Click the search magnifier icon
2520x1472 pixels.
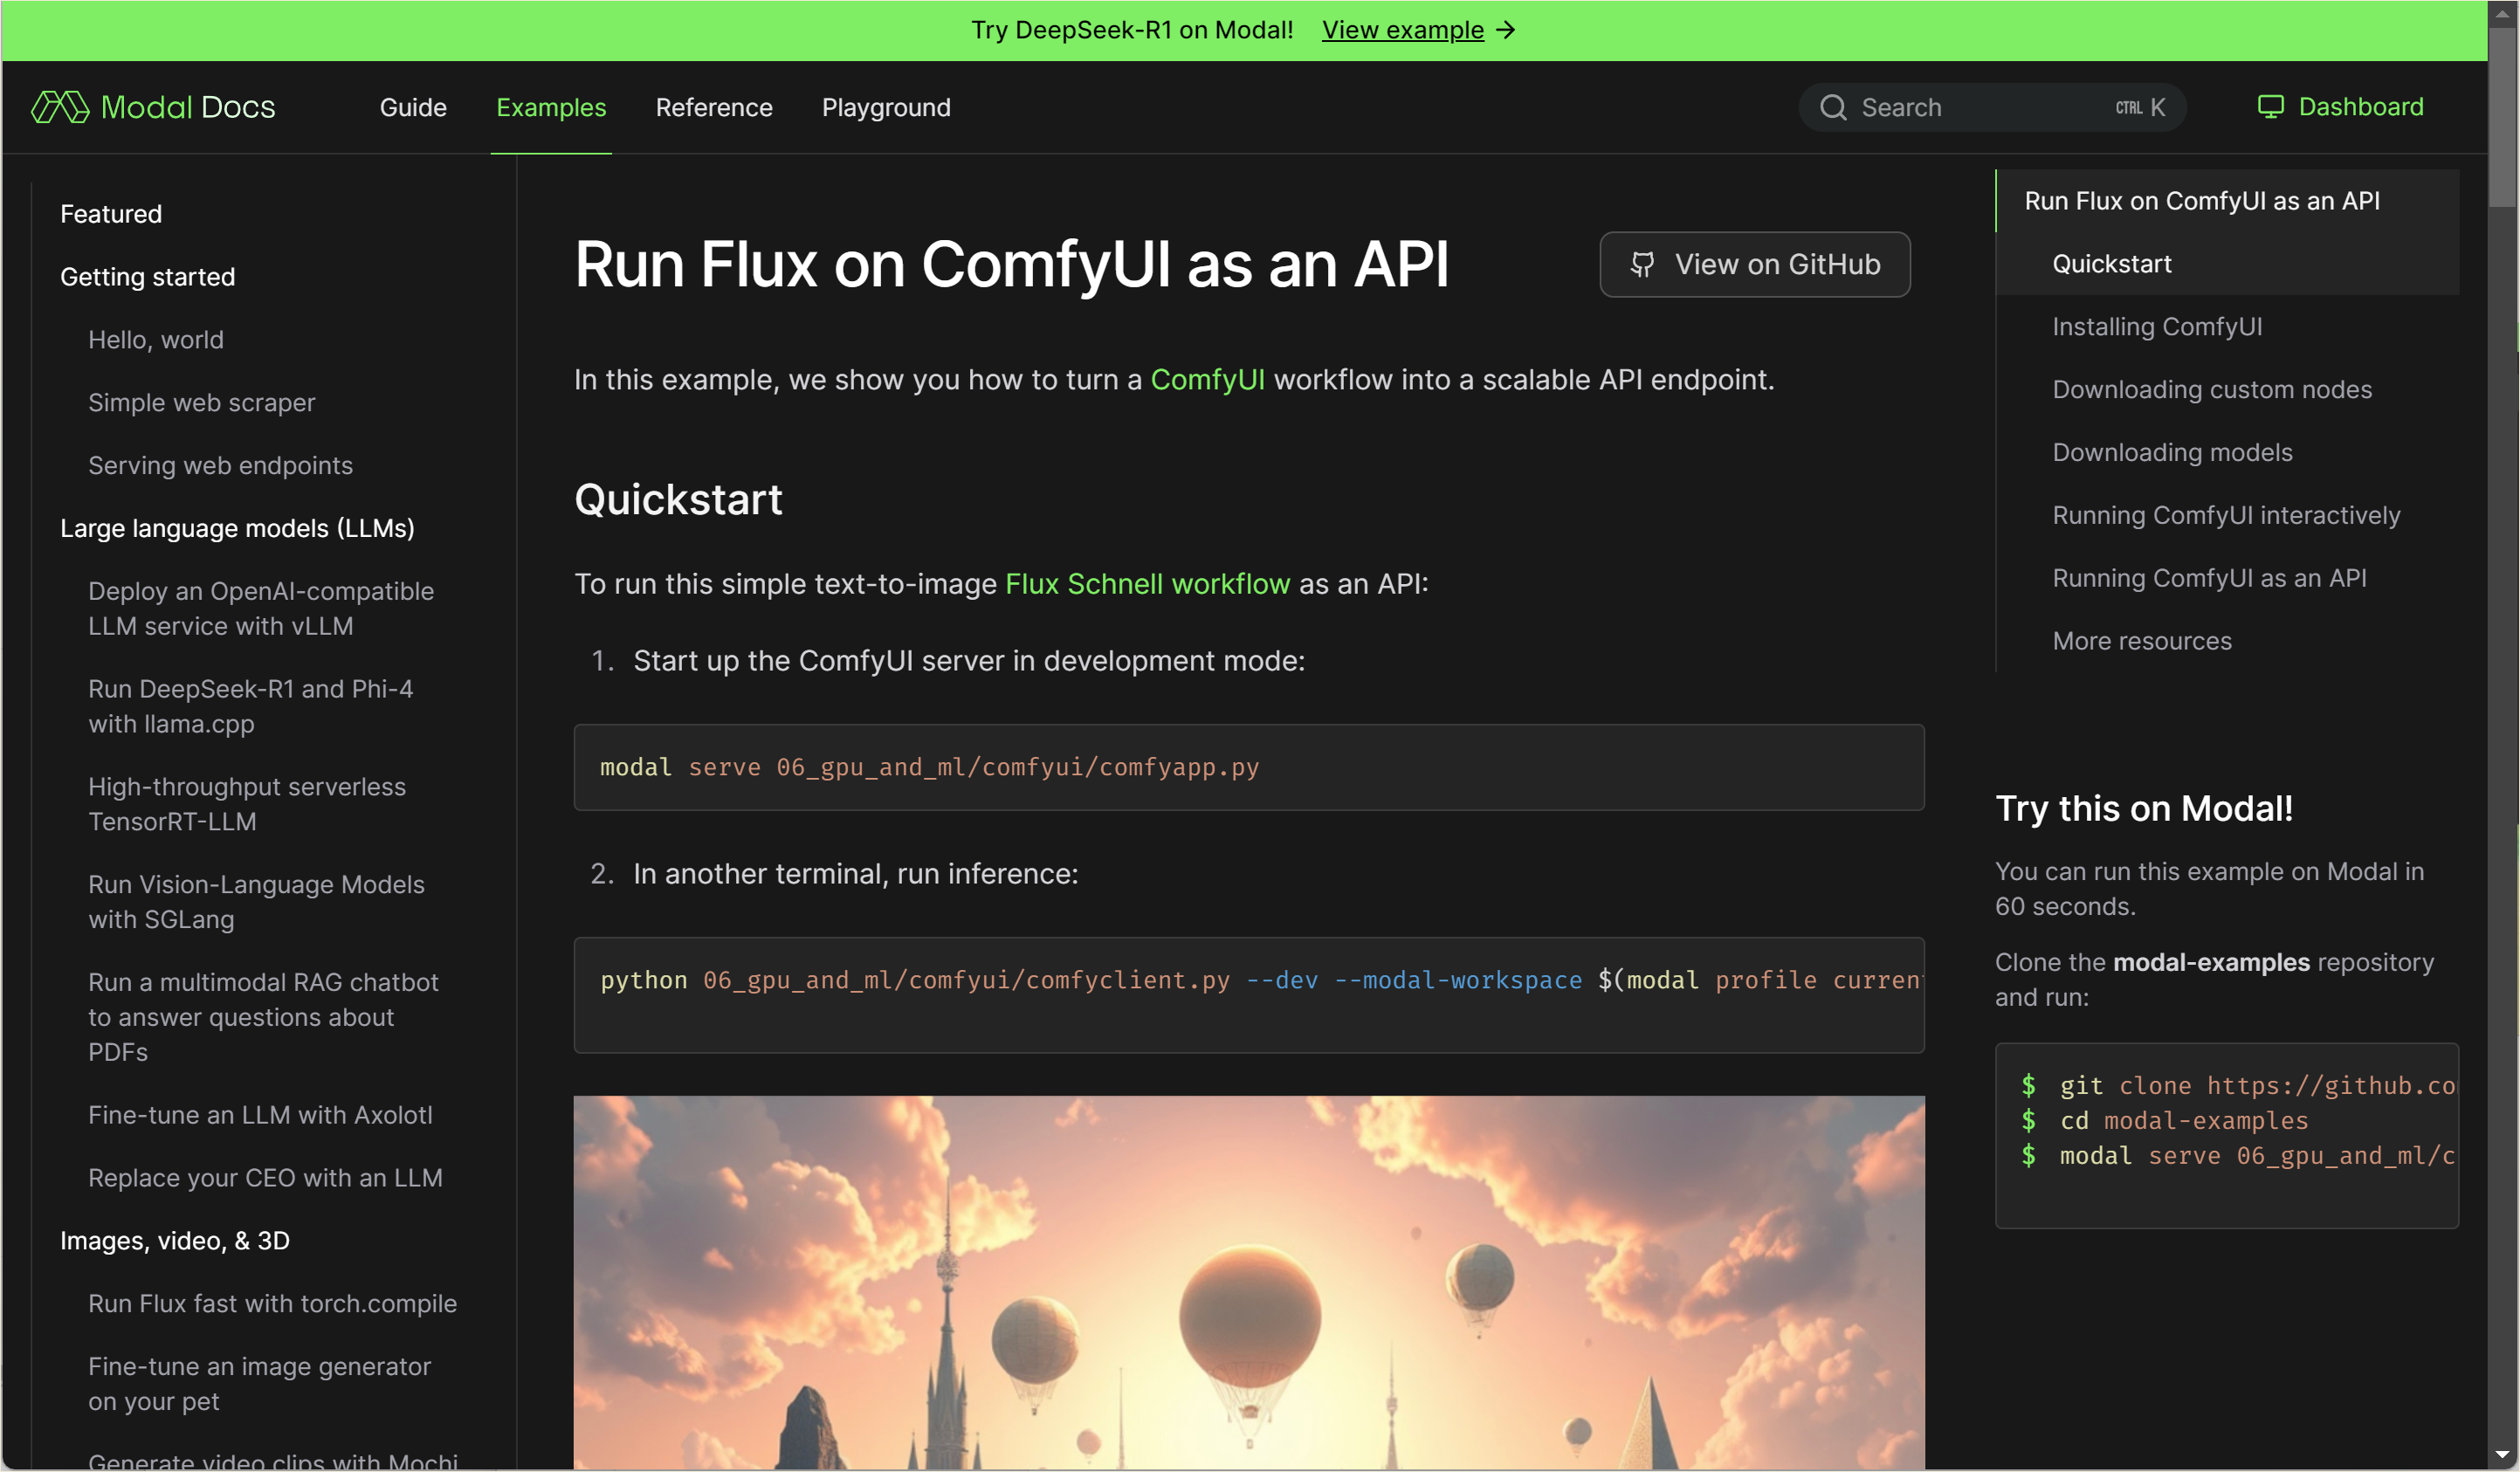(1832, 107)
